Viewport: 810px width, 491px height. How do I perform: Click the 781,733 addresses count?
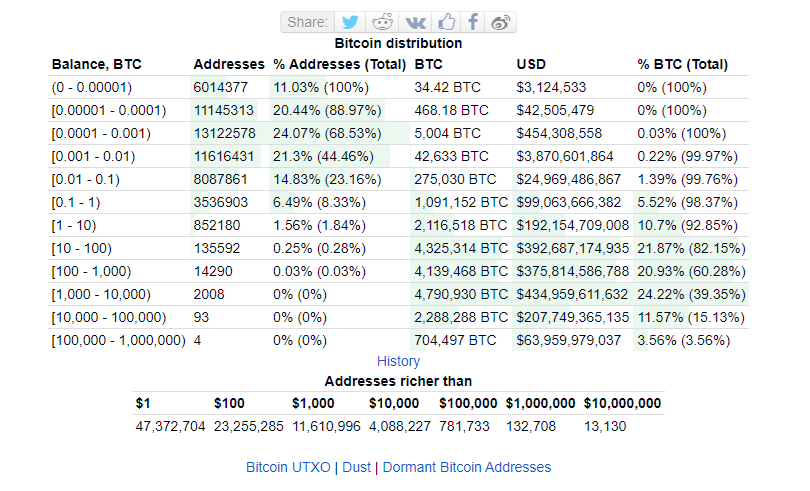tap(464, 426)
